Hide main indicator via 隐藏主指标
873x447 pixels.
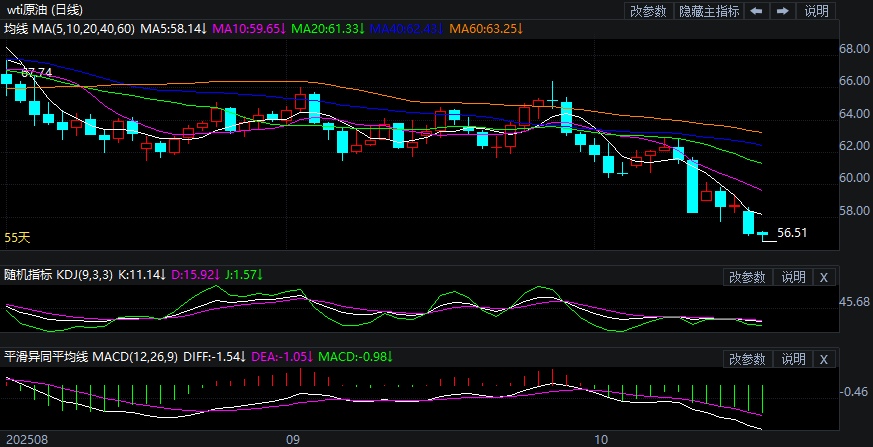[709, 11]
